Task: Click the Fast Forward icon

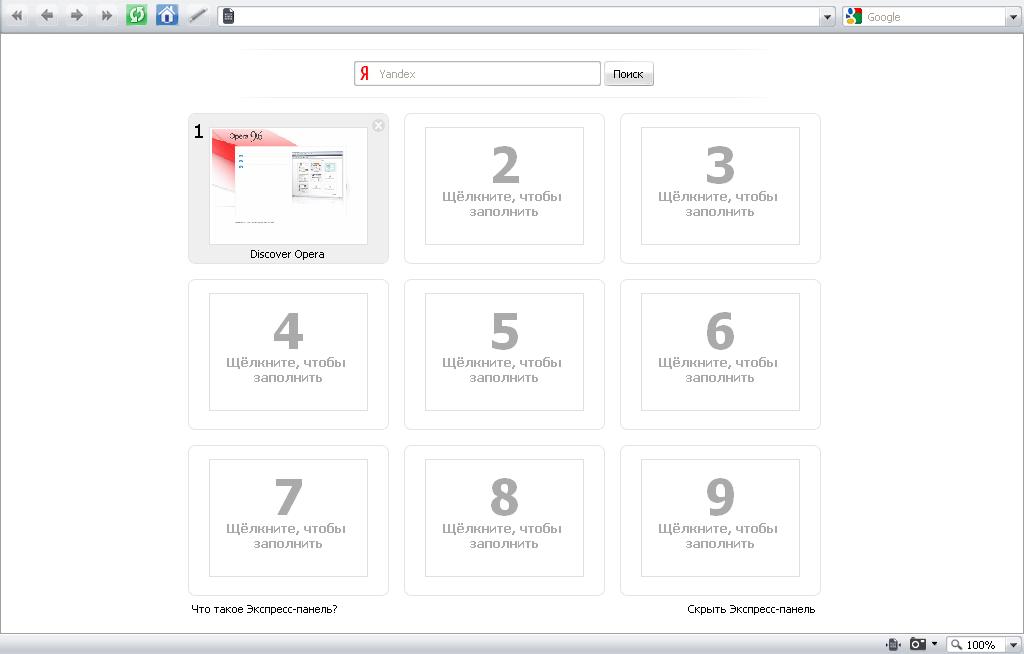Action: (x=106, y=15)
